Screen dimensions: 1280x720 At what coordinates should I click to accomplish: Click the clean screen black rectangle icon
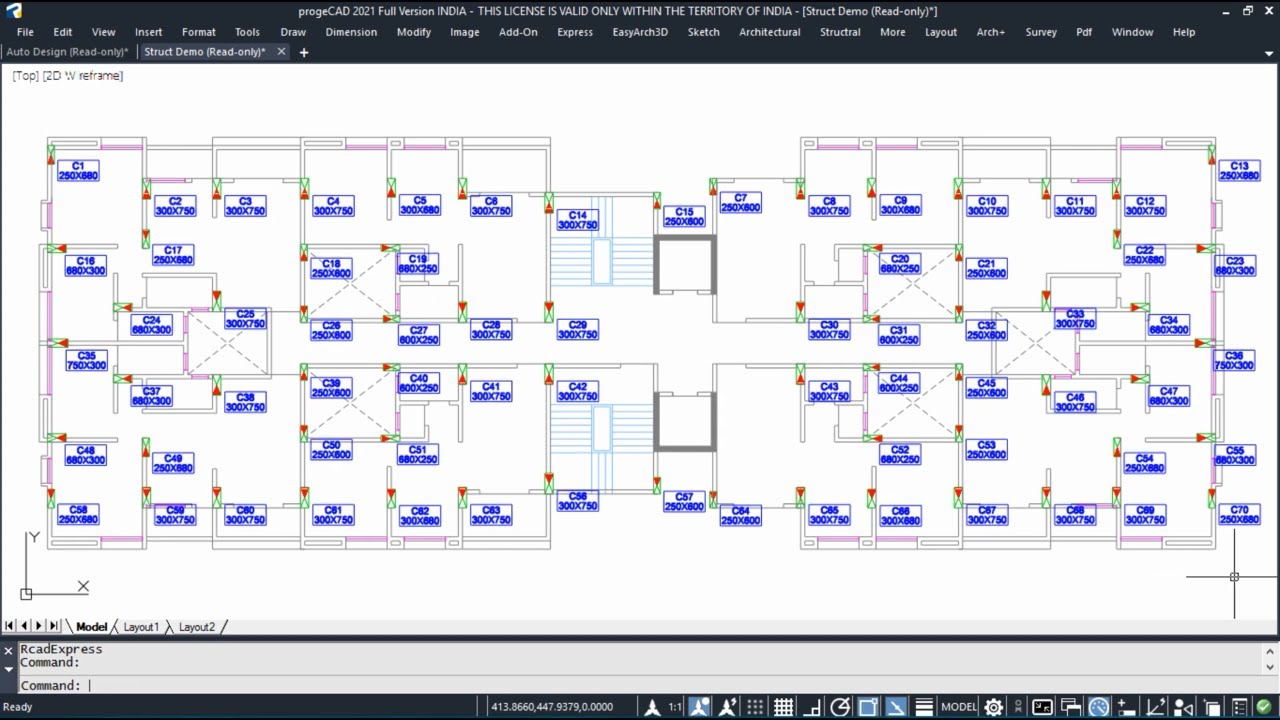(1042, 707)
